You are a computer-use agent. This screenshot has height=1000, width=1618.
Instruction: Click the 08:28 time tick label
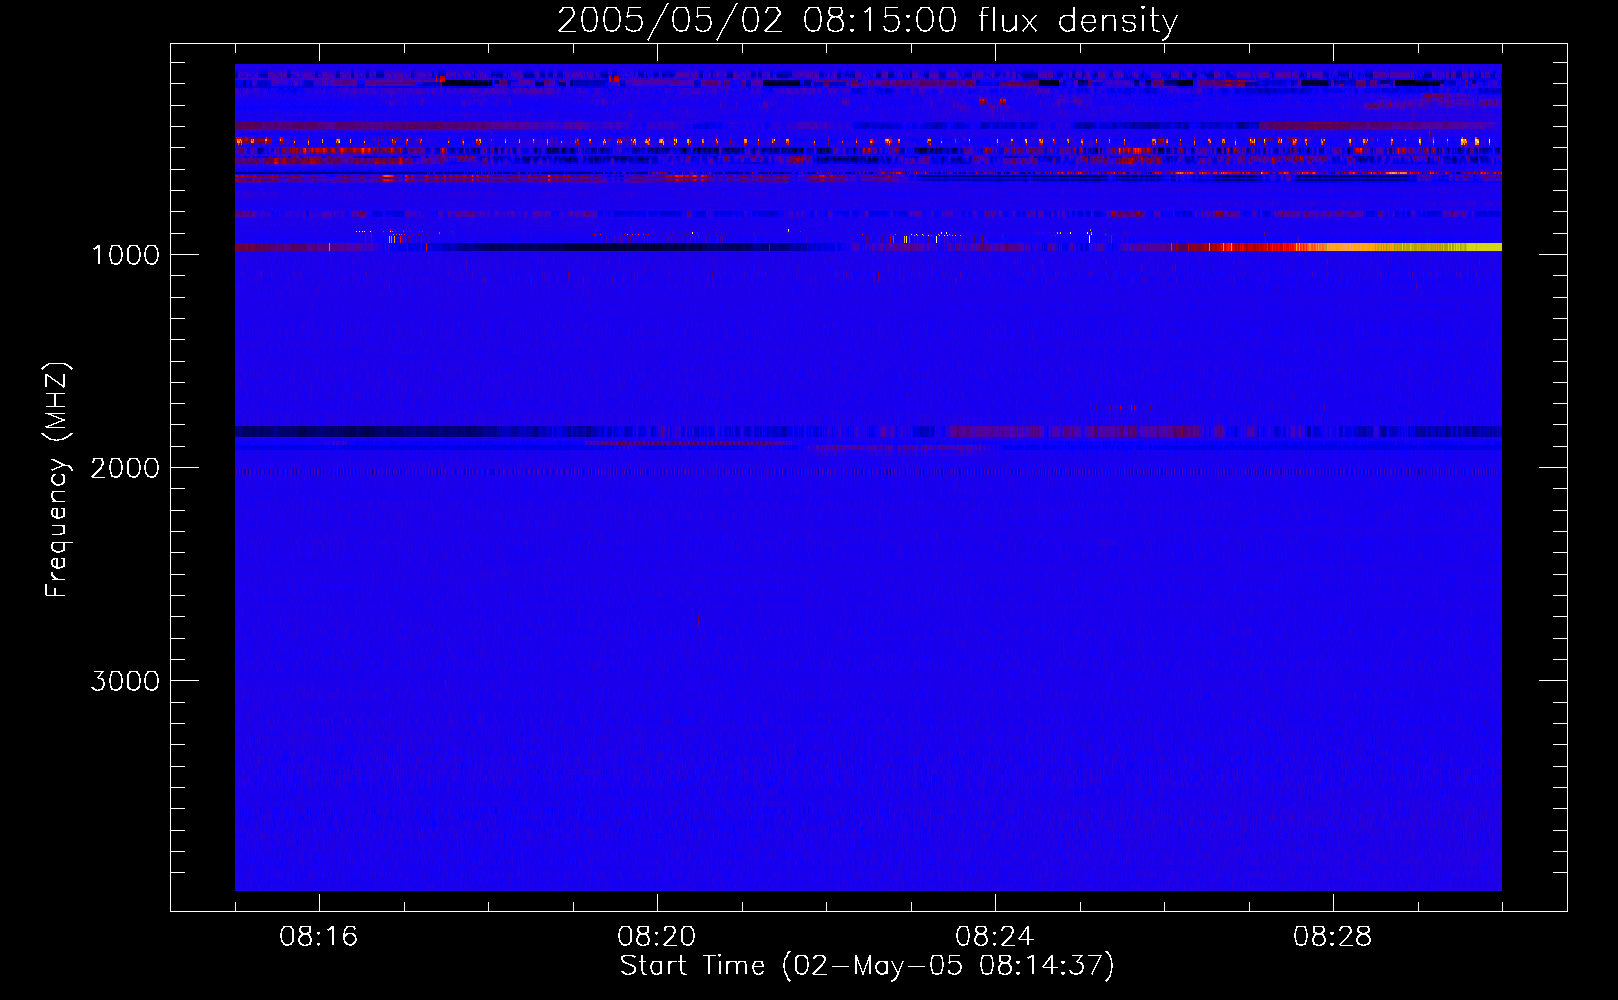[1333, 937]
